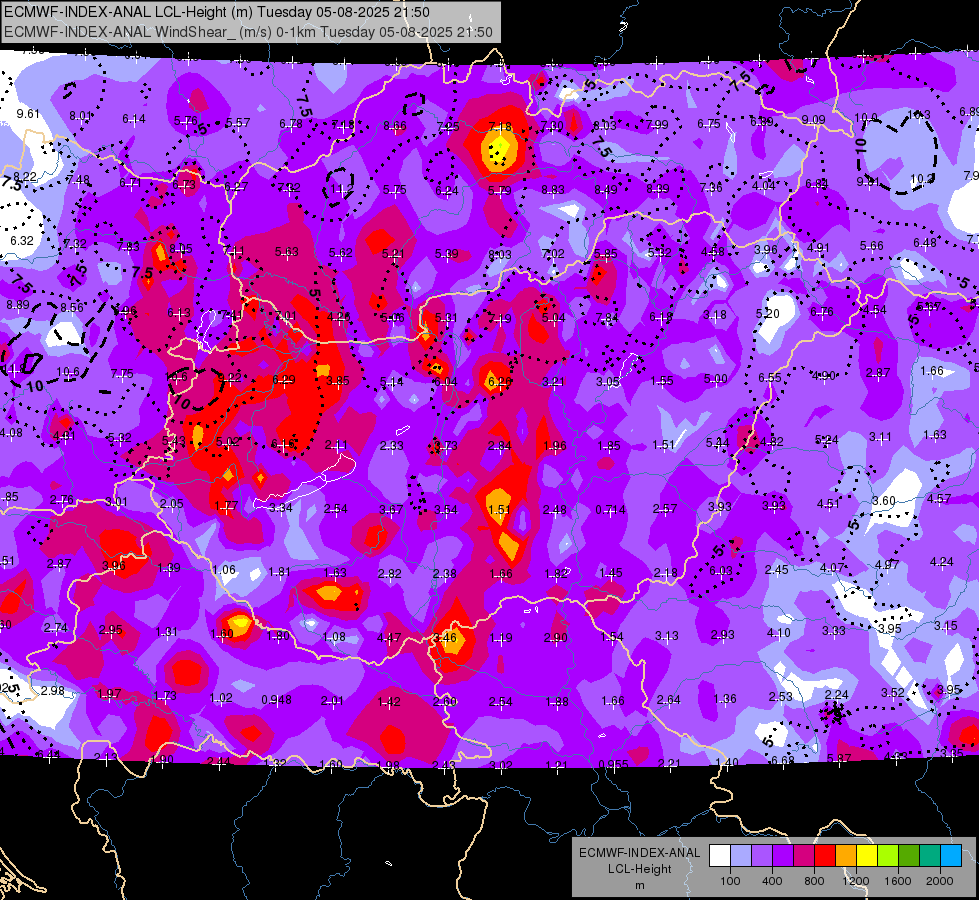979x900 pixels.
Task: Click the white swatch in the LCL-Height legend
Action: point(720,856)
